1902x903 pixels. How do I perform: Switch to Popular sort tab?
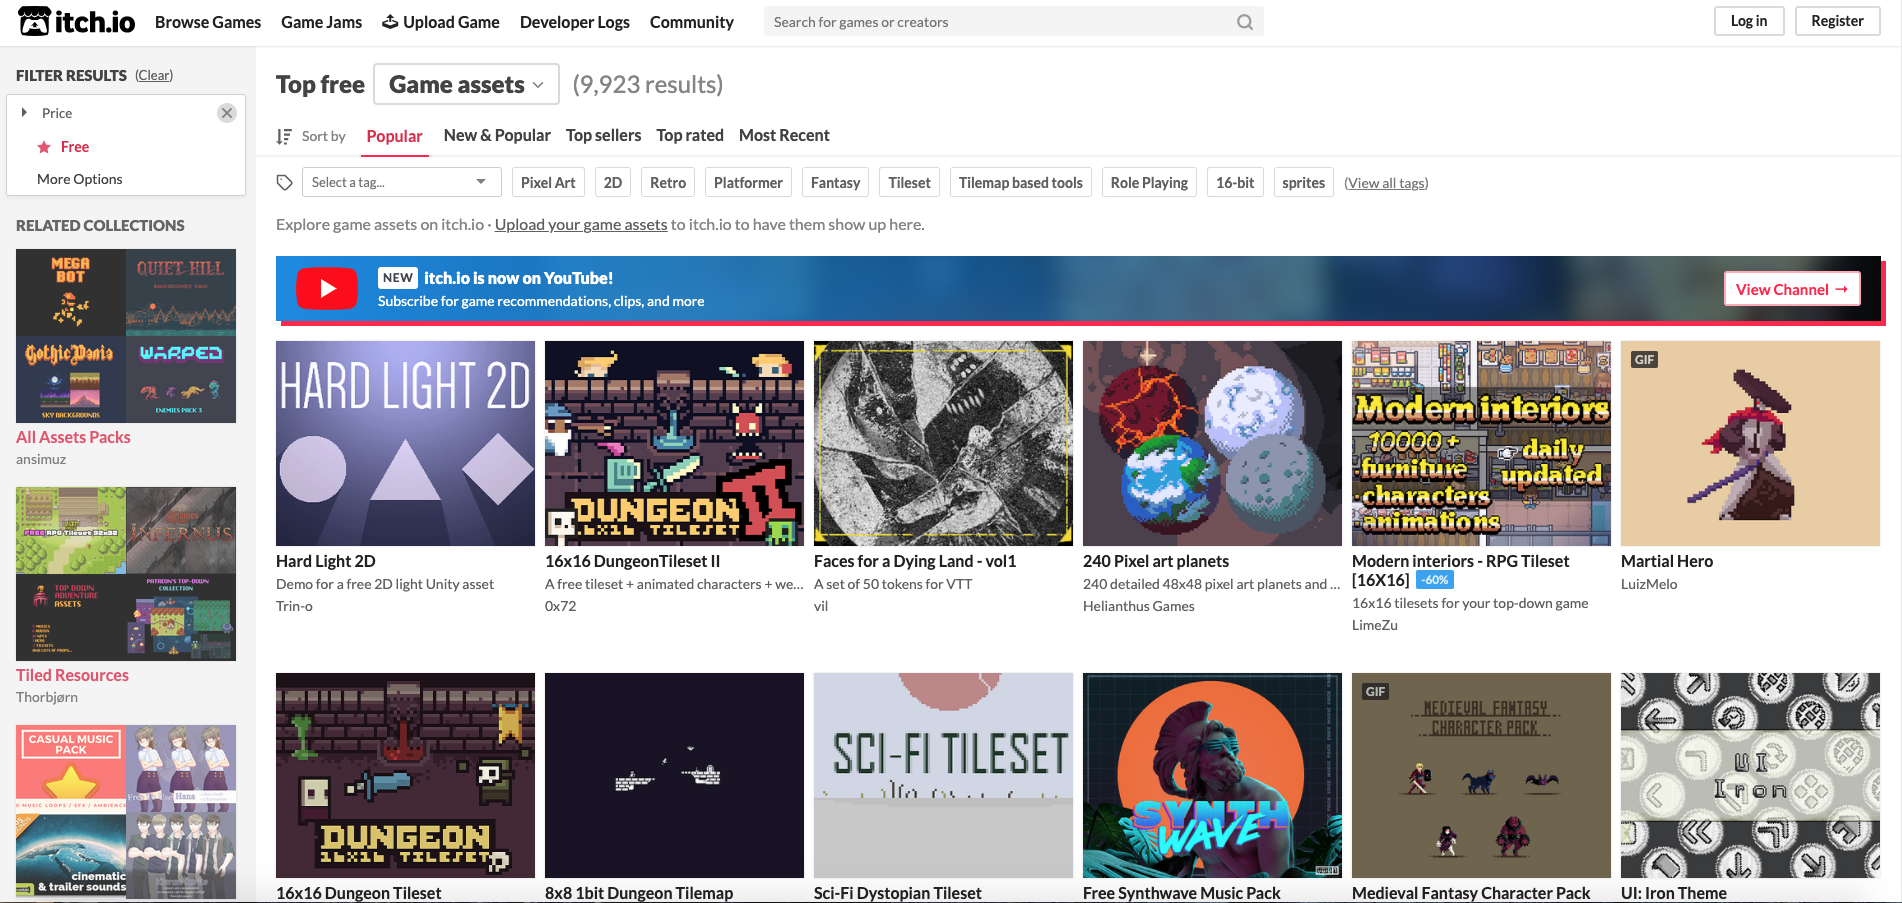394,136
